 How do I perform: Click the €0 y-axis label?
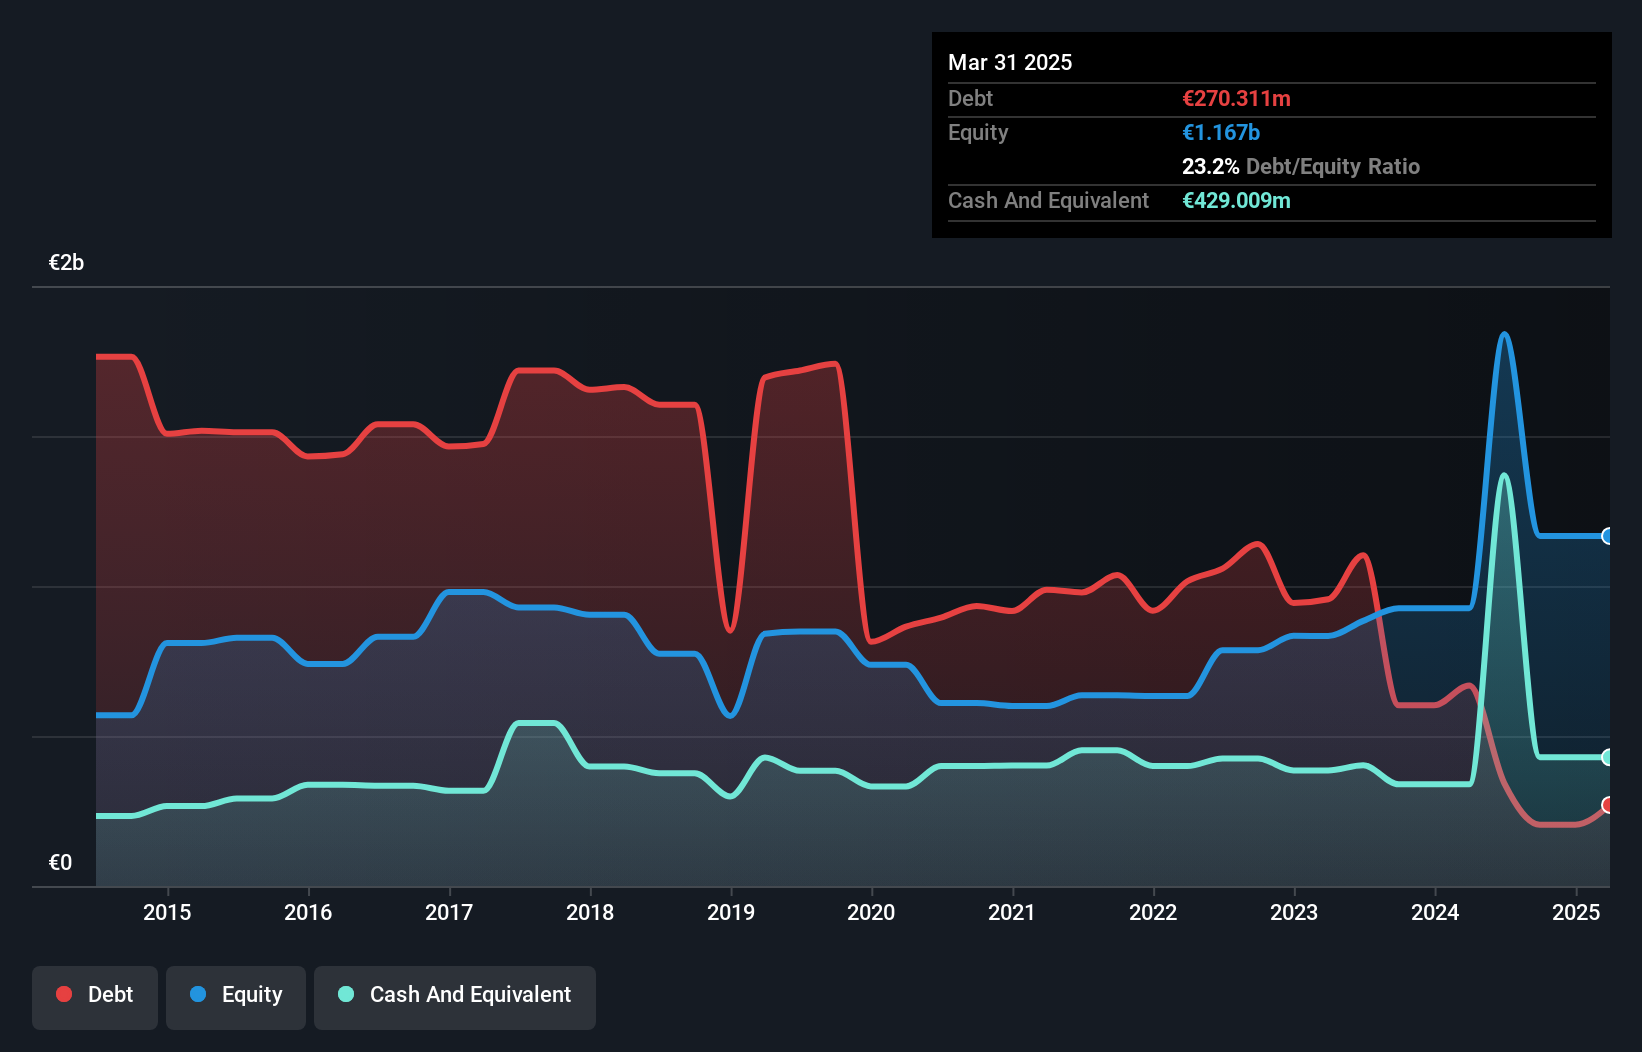coord(60,862)
